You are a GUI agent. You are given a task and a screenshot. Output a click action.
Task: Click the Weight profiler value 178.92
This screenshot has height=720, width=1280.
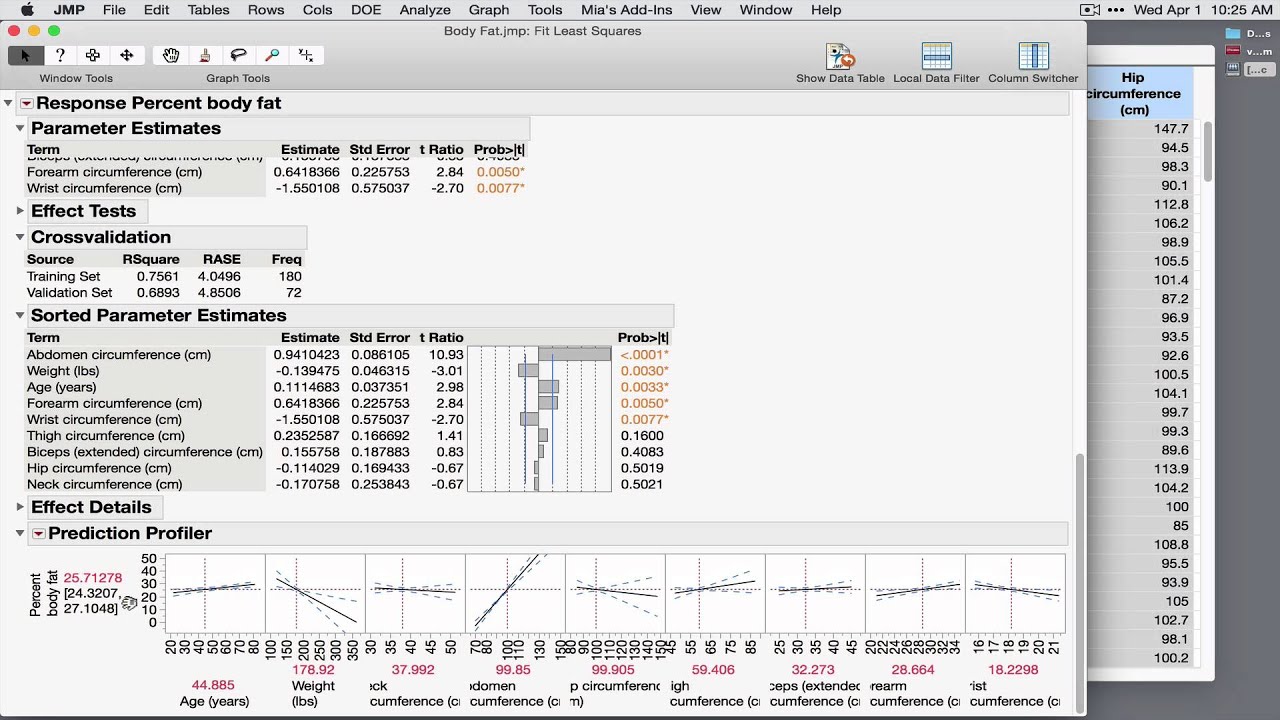313,669
